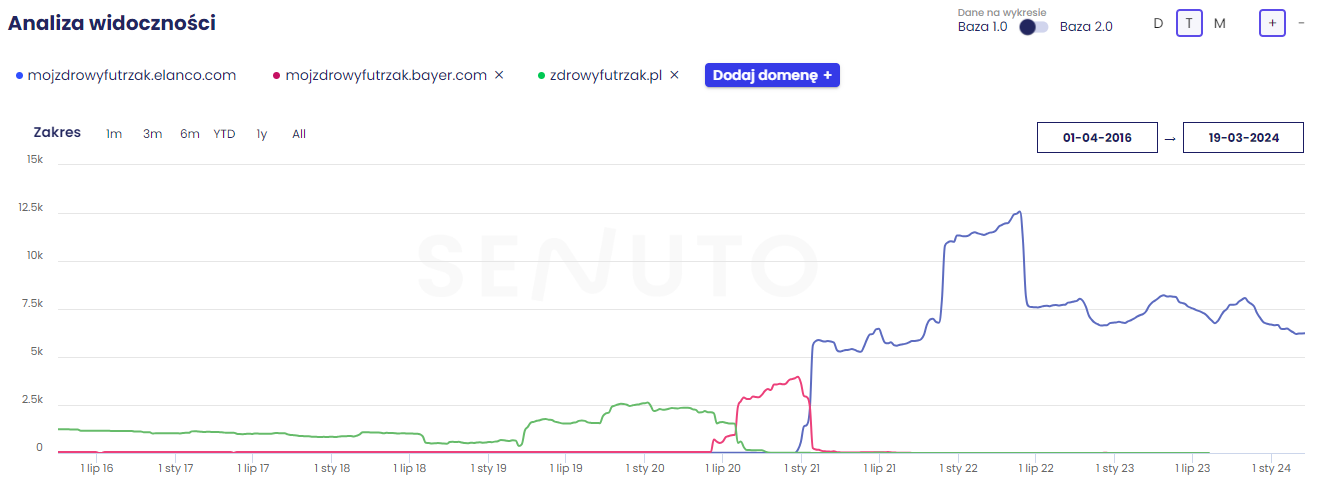The width and height of the screenshot is (1333, 486).
Task: Remove mojzdrowyfutrzak.bayer.com domain with X
Action: tap(499, 75)
